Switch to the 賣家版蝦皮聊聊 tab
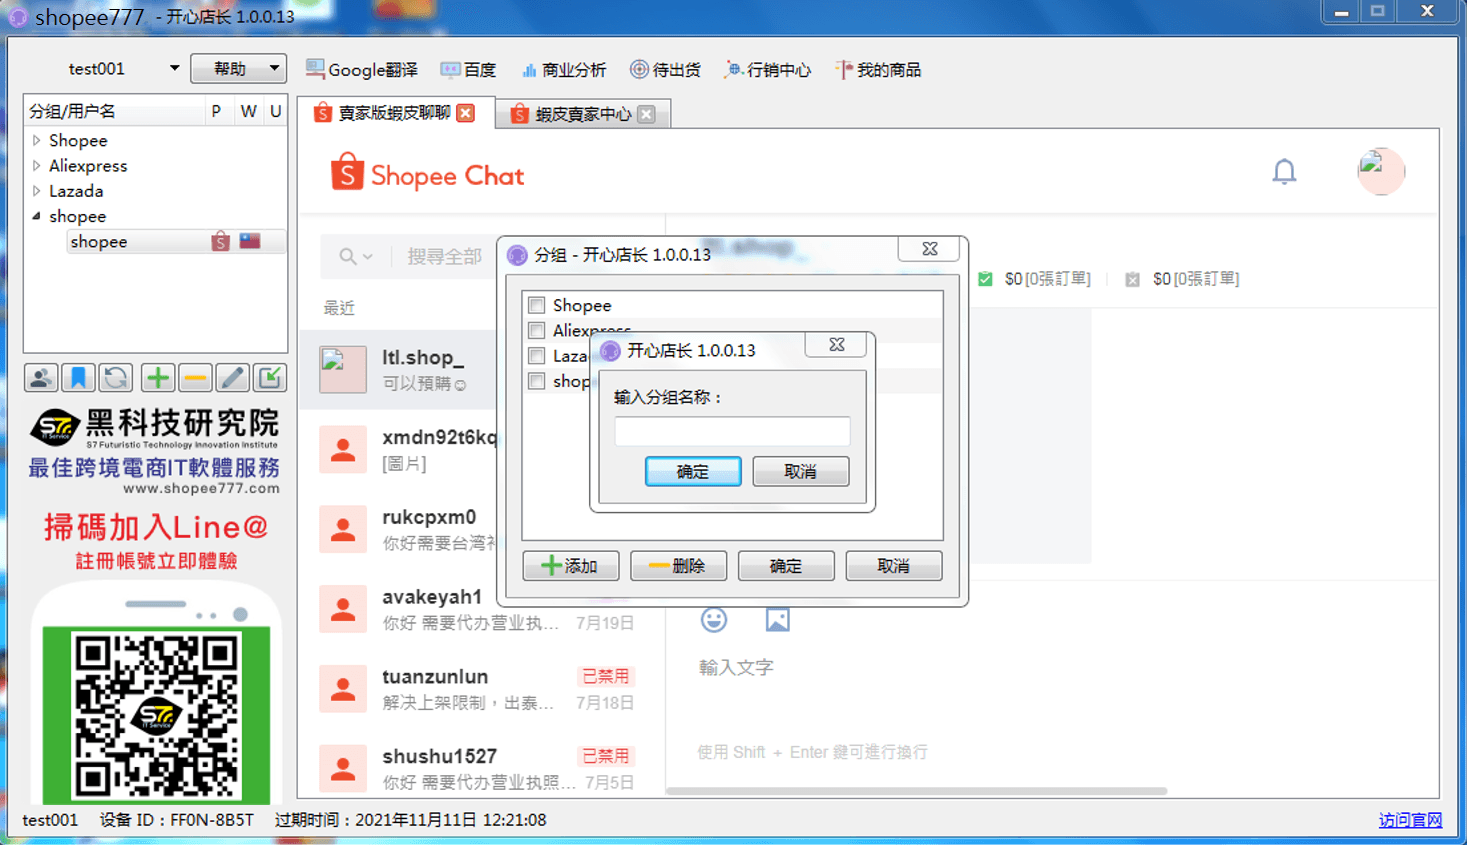Viewport: 1467px width, 845px height. 394,113
